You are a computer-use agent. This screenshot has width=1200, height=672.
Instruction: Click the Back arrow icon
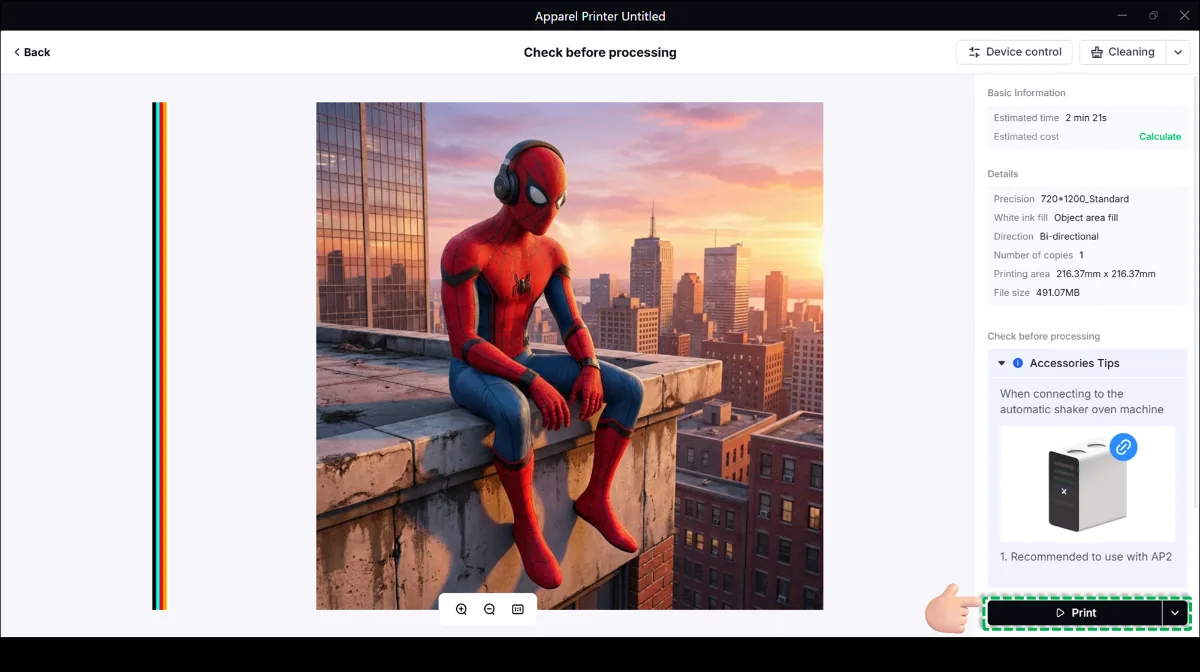(x=17, y=52)
